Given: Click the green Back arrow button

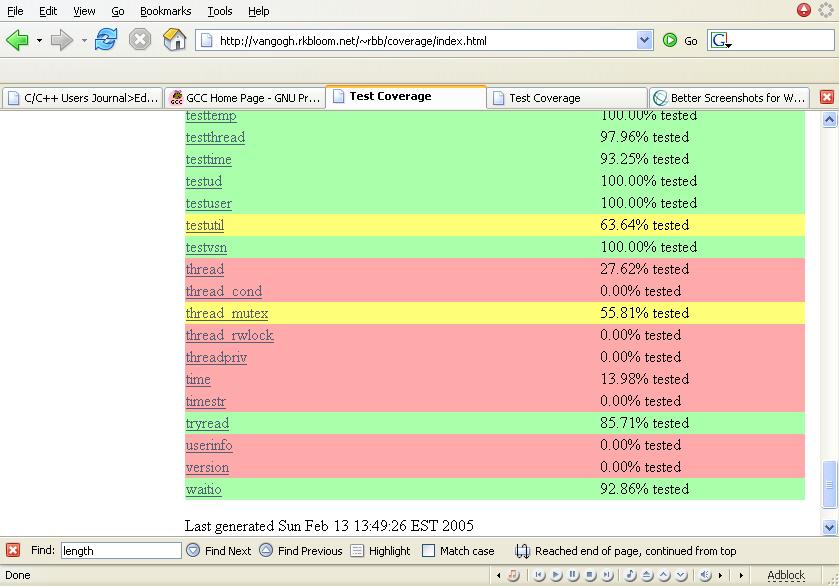Looking at the screenshot, I should [17, 40].
